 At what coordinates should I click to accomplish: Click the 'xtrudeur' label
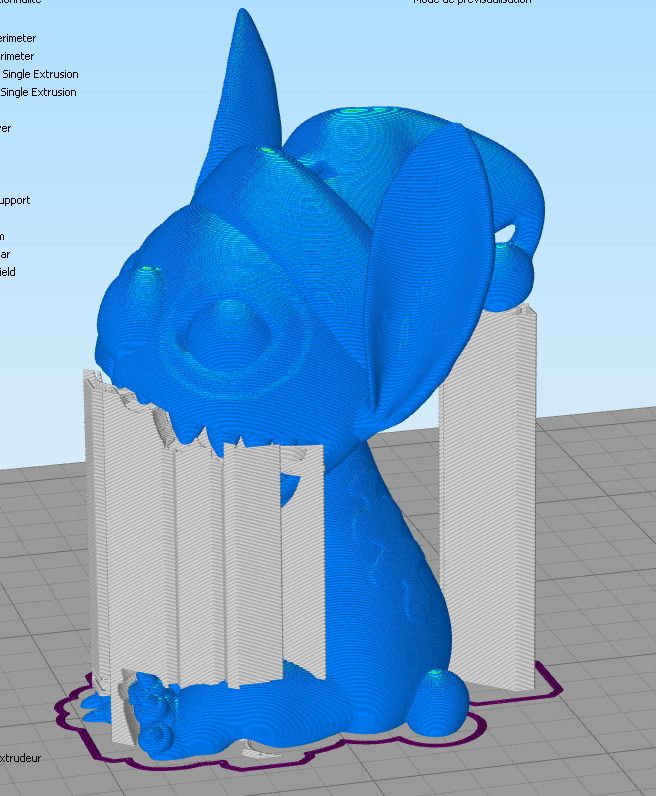[x=20, y=758]
